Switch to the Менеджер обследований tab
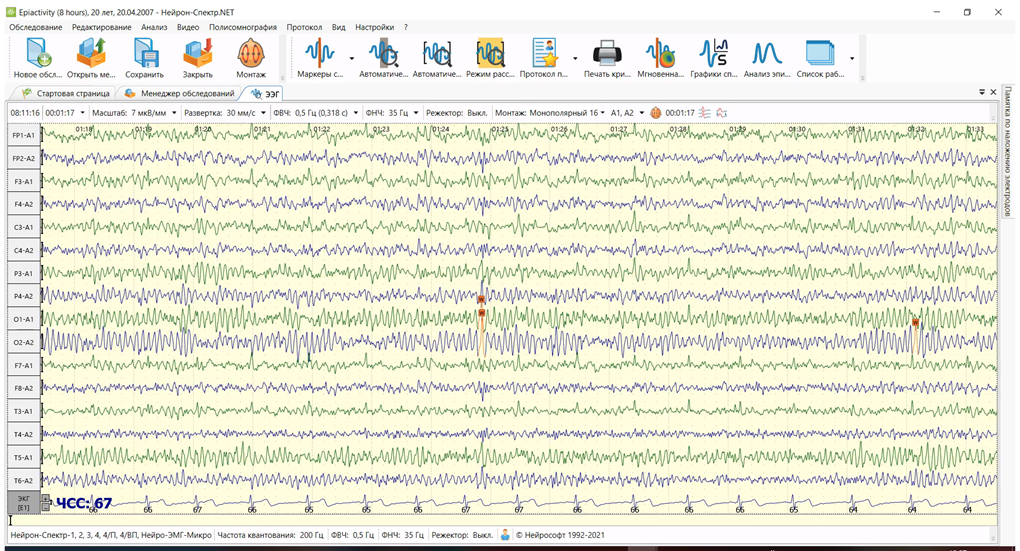 pos(180,94)
